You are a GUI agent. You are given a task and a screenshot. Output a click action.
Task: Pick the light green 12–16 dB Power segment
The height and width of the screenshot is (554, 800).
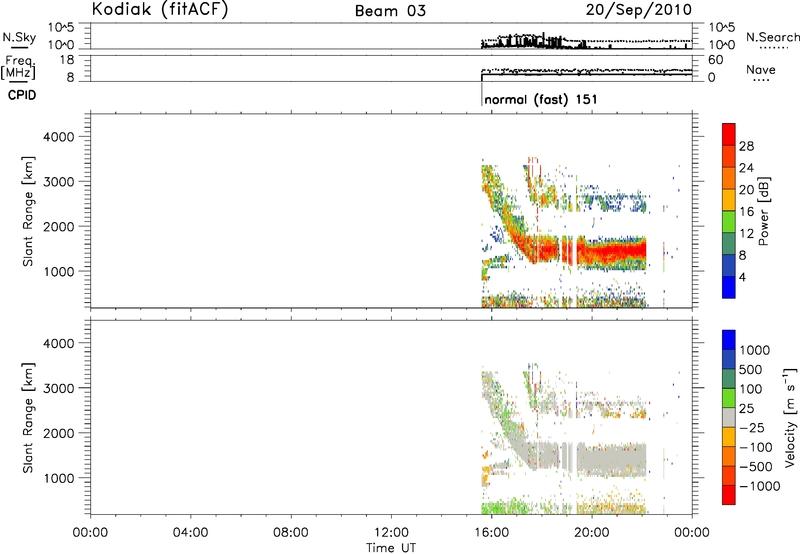pos(729,222)
